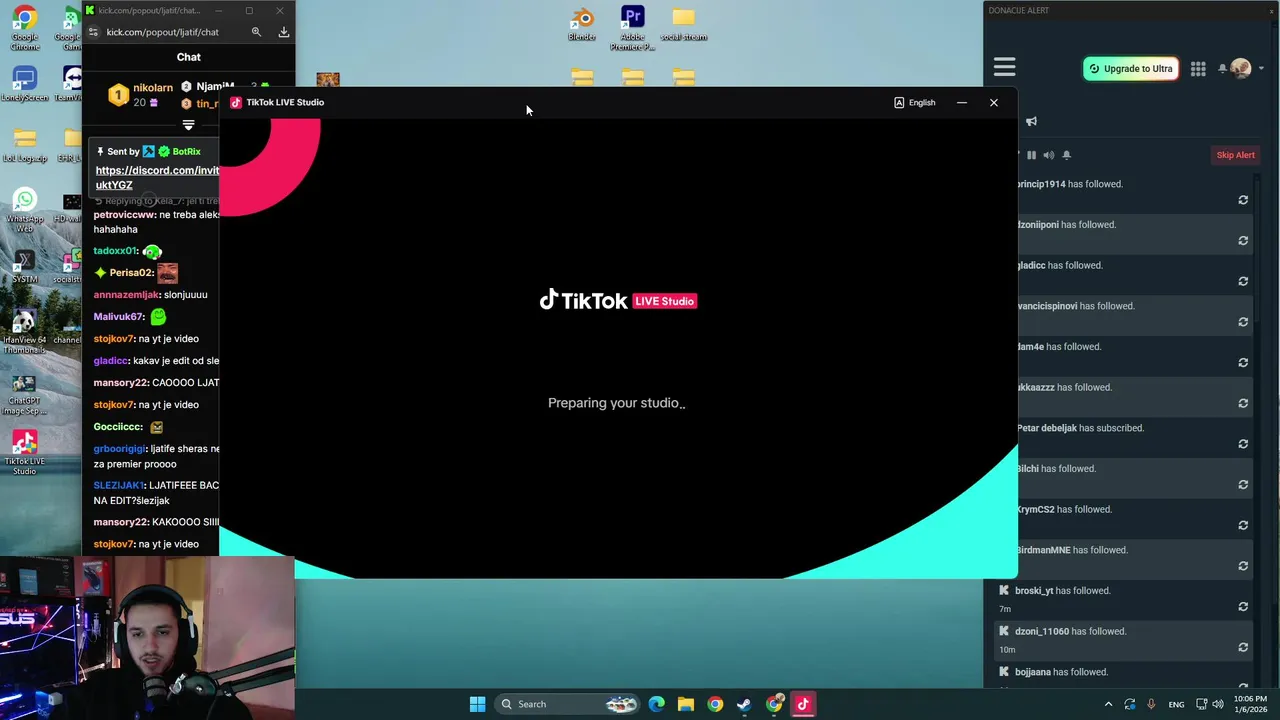Image resolution: width=1280 pixels, height=720 pixels.
Task: Open Microsoft Edge from taskbar
Action: 656,704
